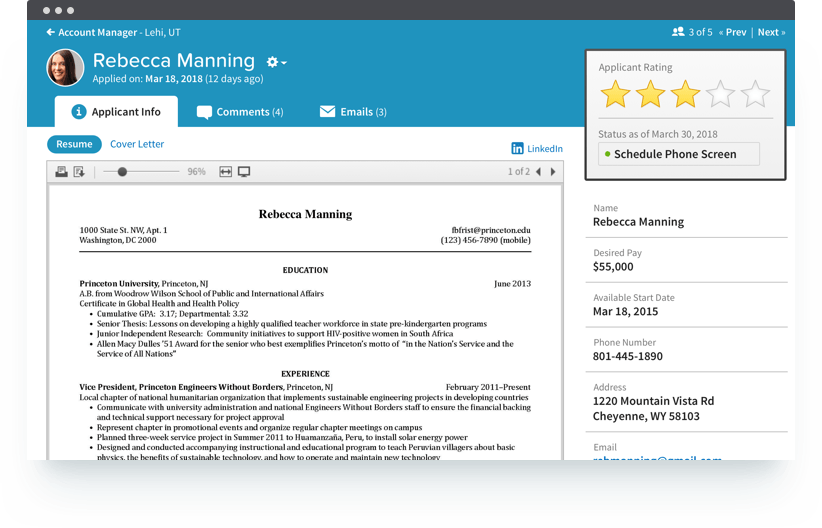Go back using the Account Manager arrow

[50, 33]
